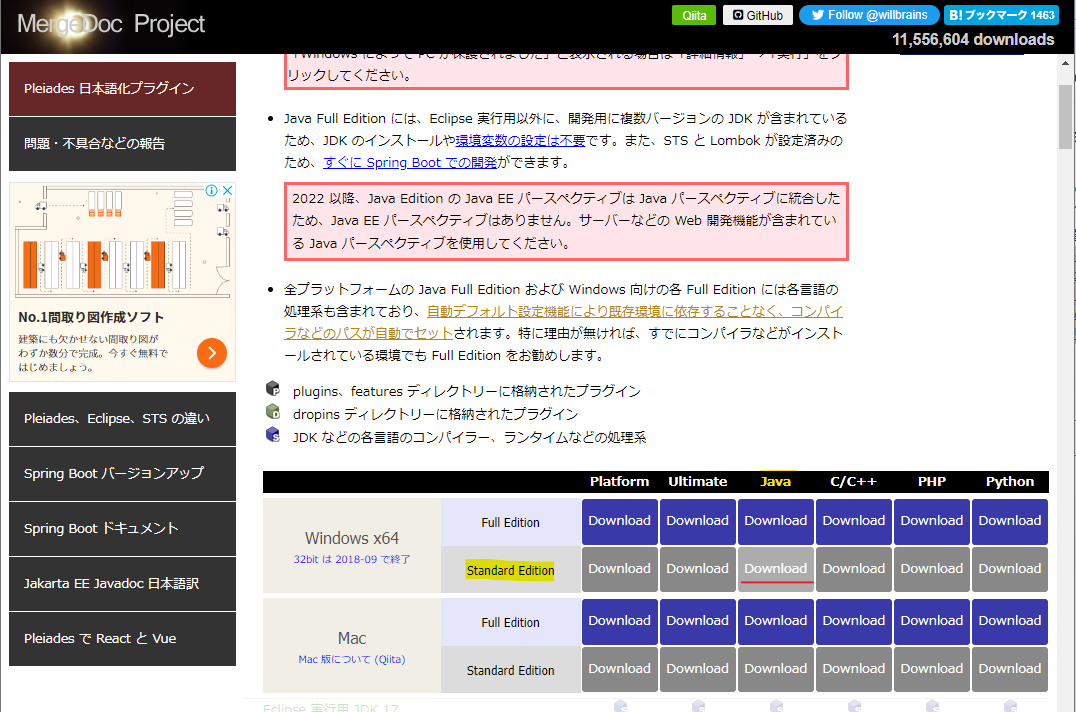Download Windows Standard Edition PHP
The width and height of the screenshot is (1076, 712).
(x=932, y=569)
